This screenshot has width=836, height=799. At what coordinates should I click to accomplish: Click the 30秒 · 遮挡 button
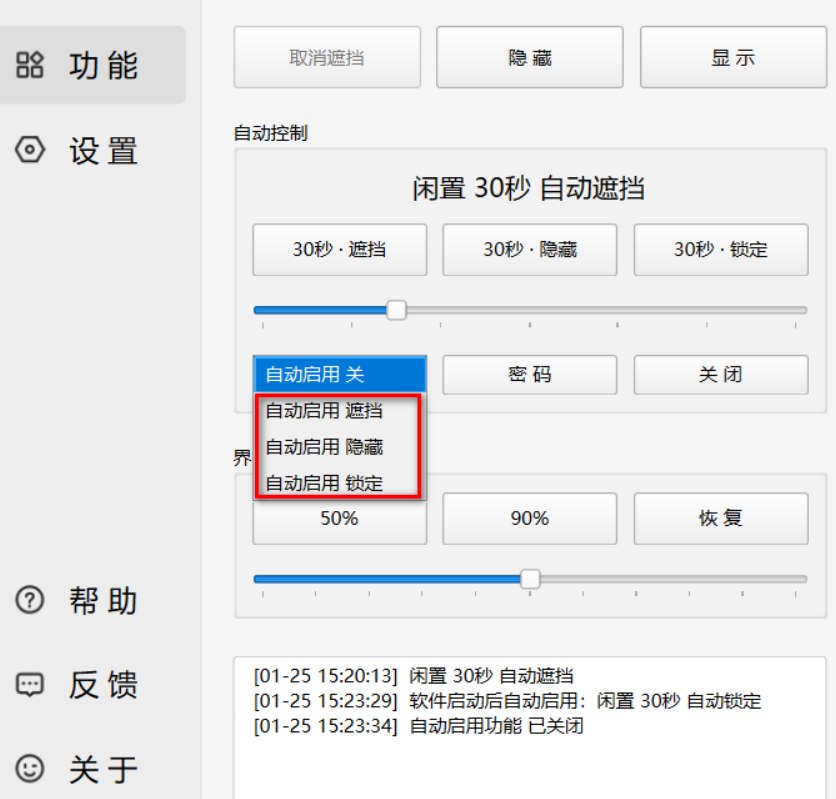click(339, 249)
